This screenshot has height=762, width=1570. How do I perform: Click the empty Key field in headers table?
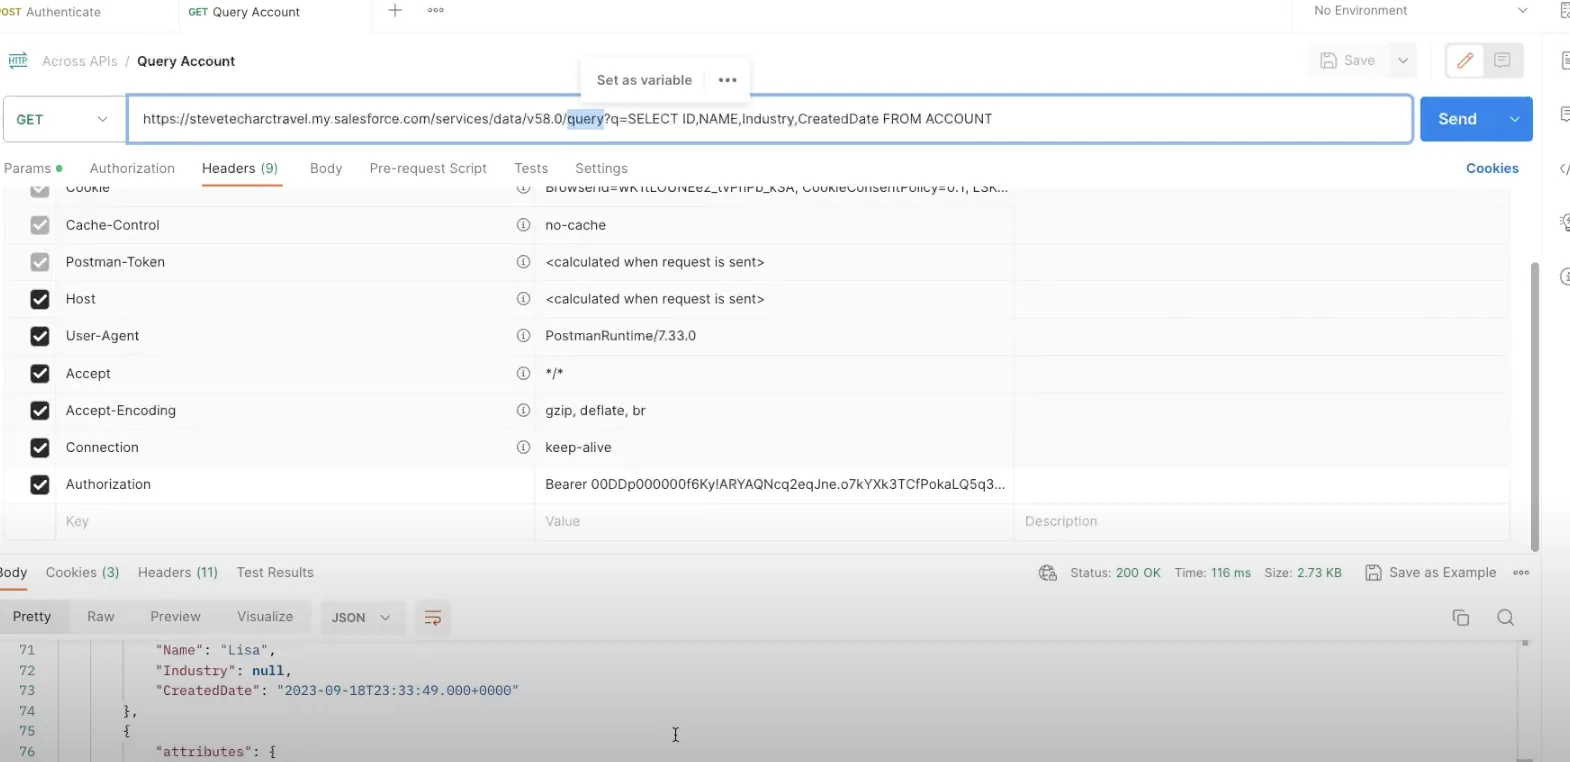pos(295,521)
